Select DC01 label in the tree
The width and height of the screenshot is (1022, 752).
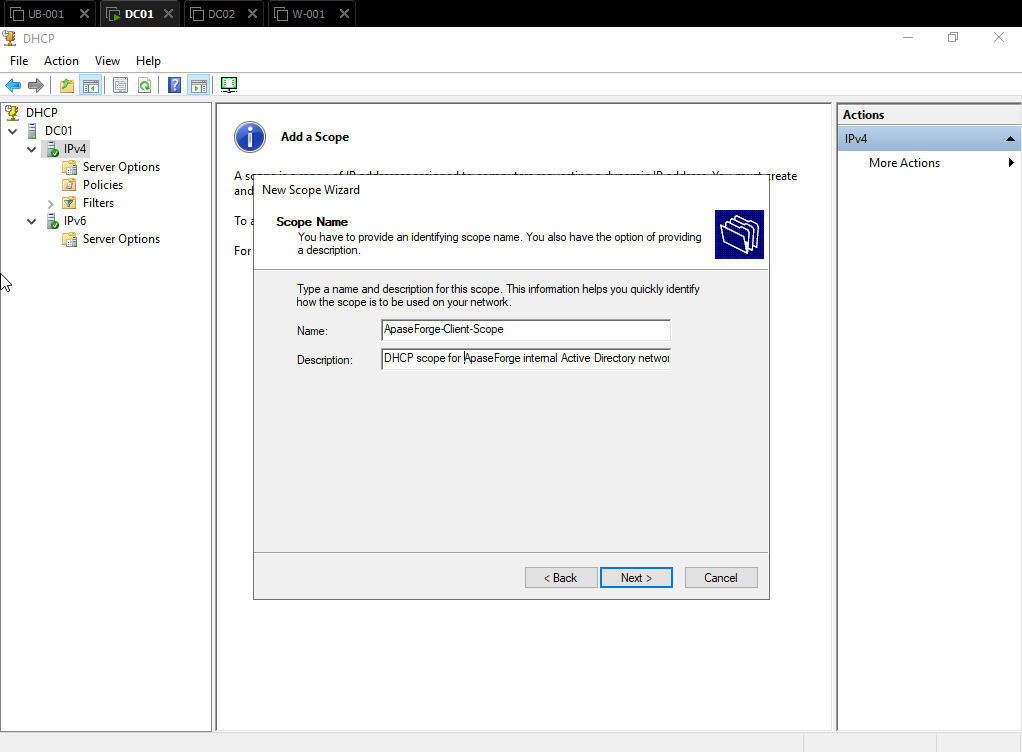[59, 131]
